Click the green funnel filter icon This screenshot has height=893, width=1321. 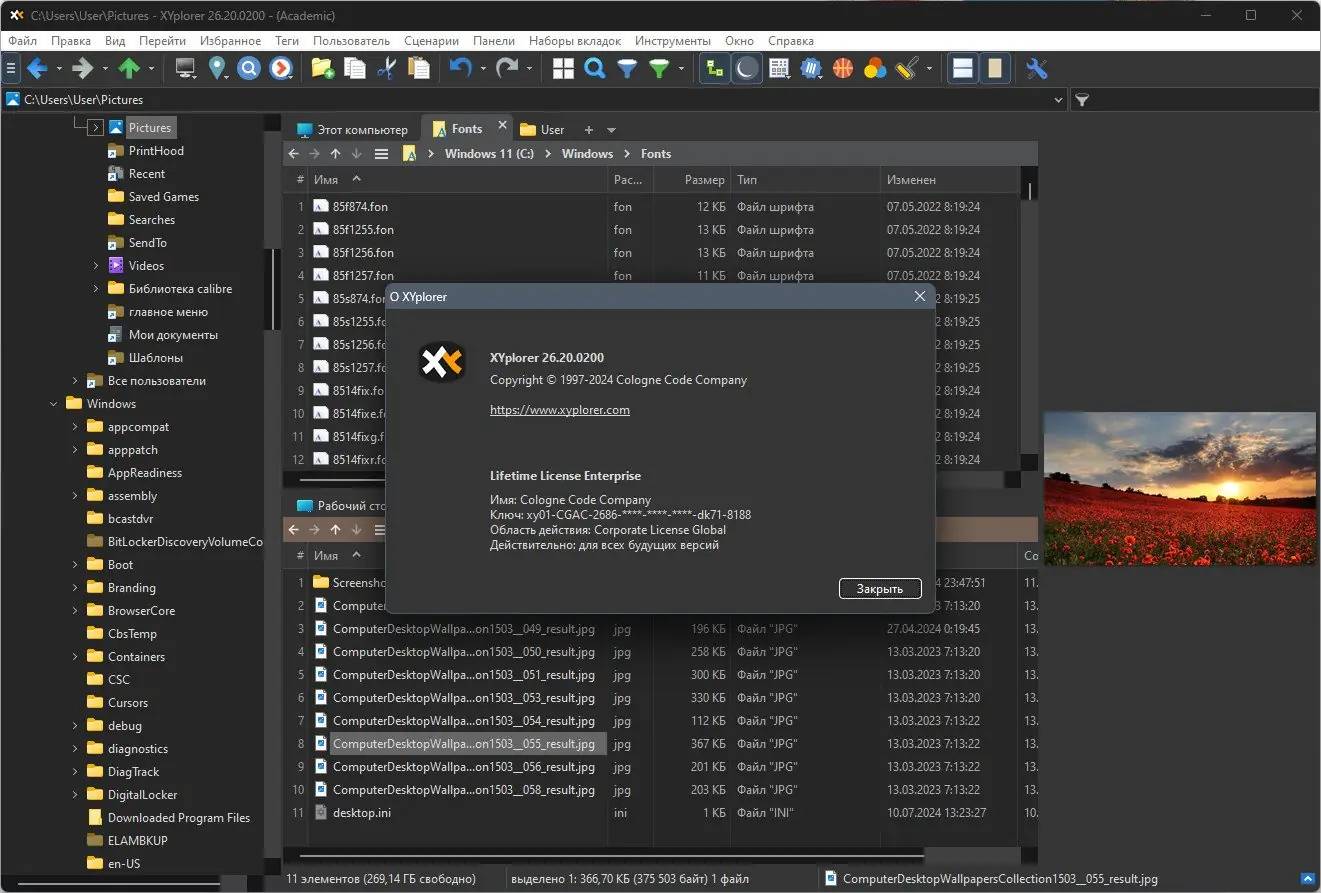(659, 68)
